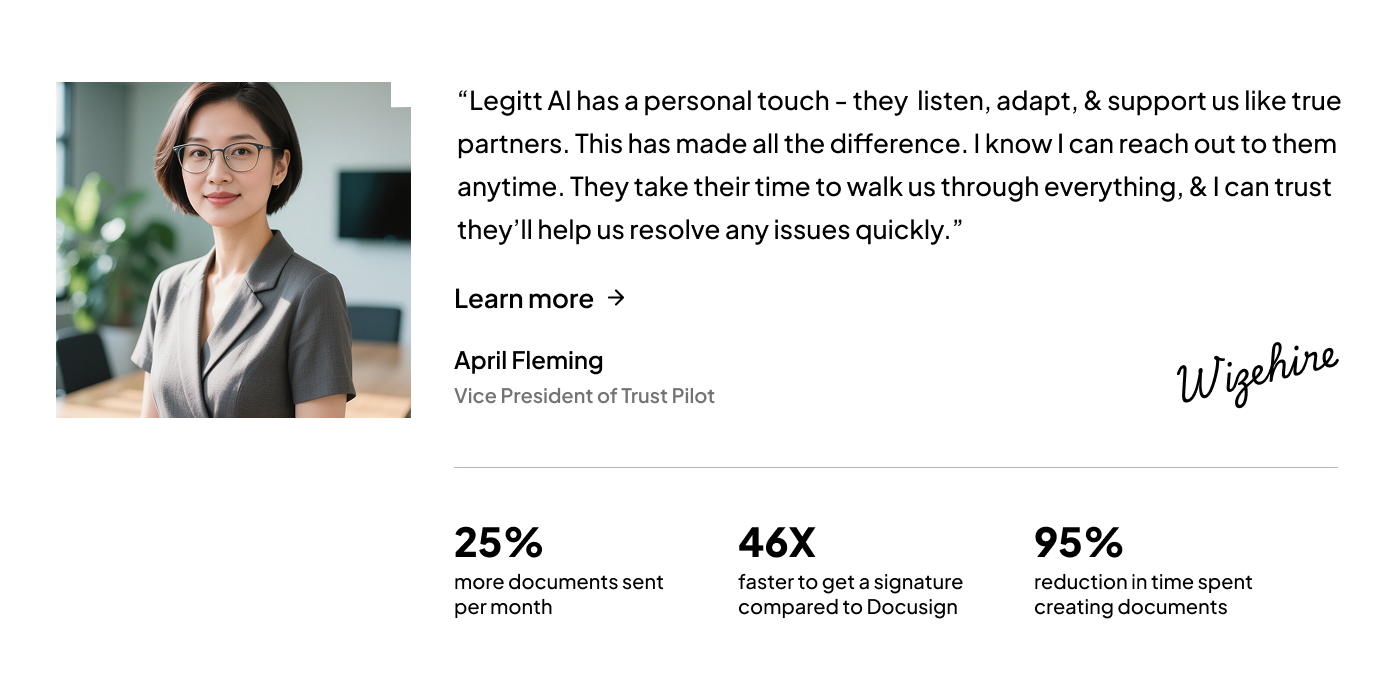Click the word 'Docusign' in caption
Image resolution: width=1396 pixels, height=682 pixels.
[912, 608]
